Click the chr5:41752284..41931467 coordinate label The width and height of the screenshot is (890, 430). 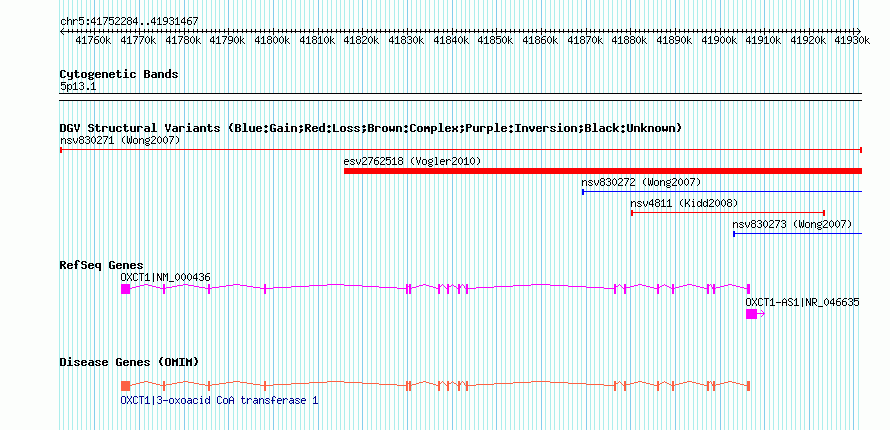click(x=129, y=22)
